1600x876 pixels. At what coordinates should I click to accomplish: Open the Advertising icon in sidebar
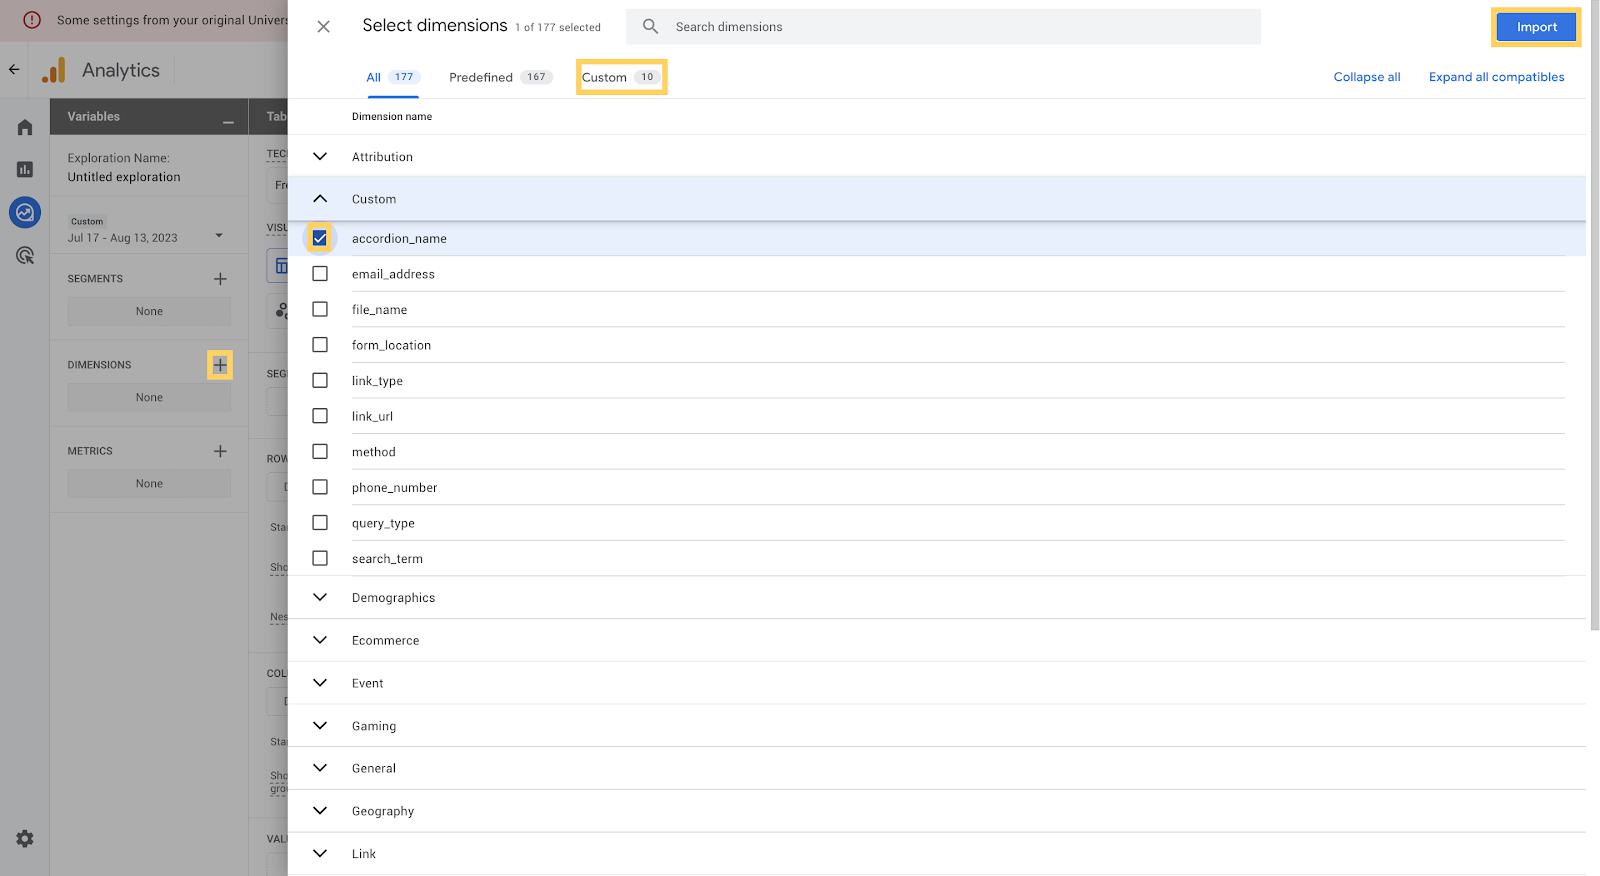[25, 256]
